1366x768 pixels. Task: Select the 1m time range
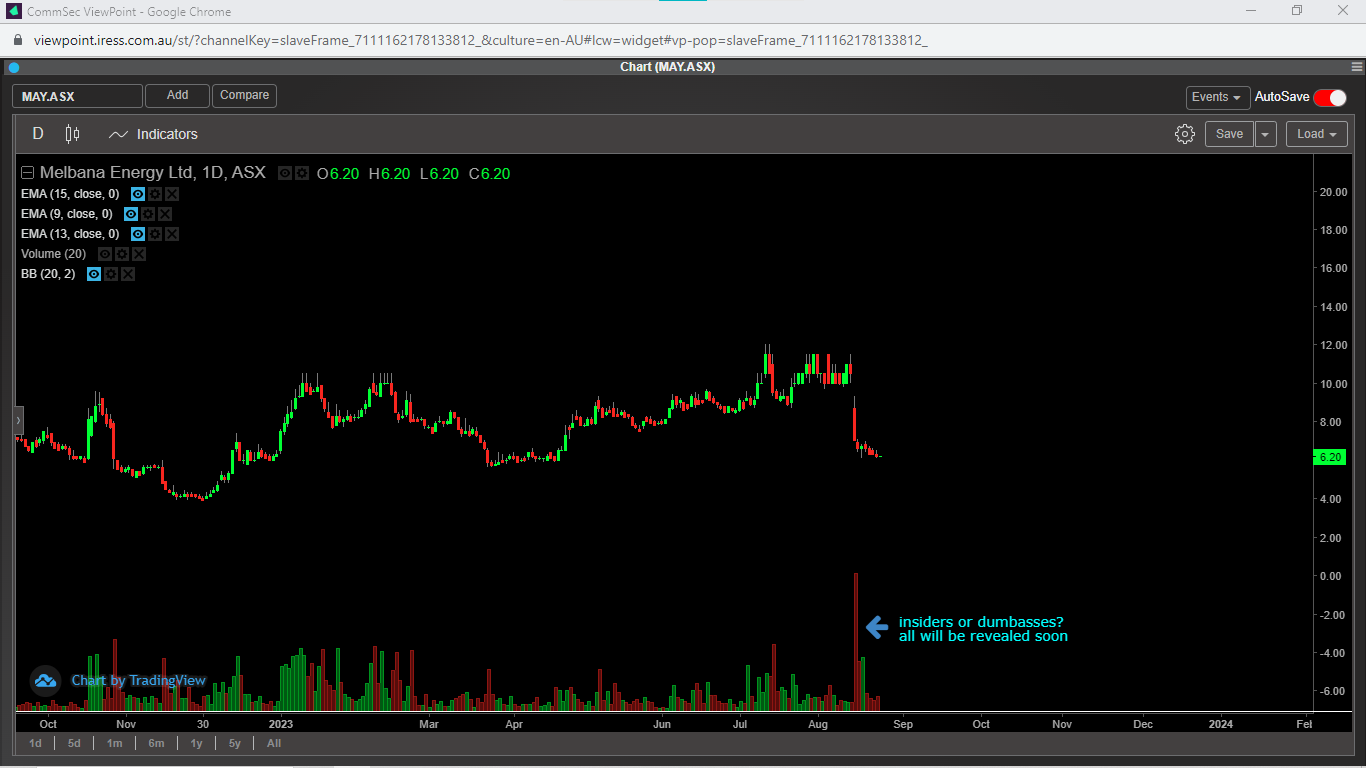point(114,743)
